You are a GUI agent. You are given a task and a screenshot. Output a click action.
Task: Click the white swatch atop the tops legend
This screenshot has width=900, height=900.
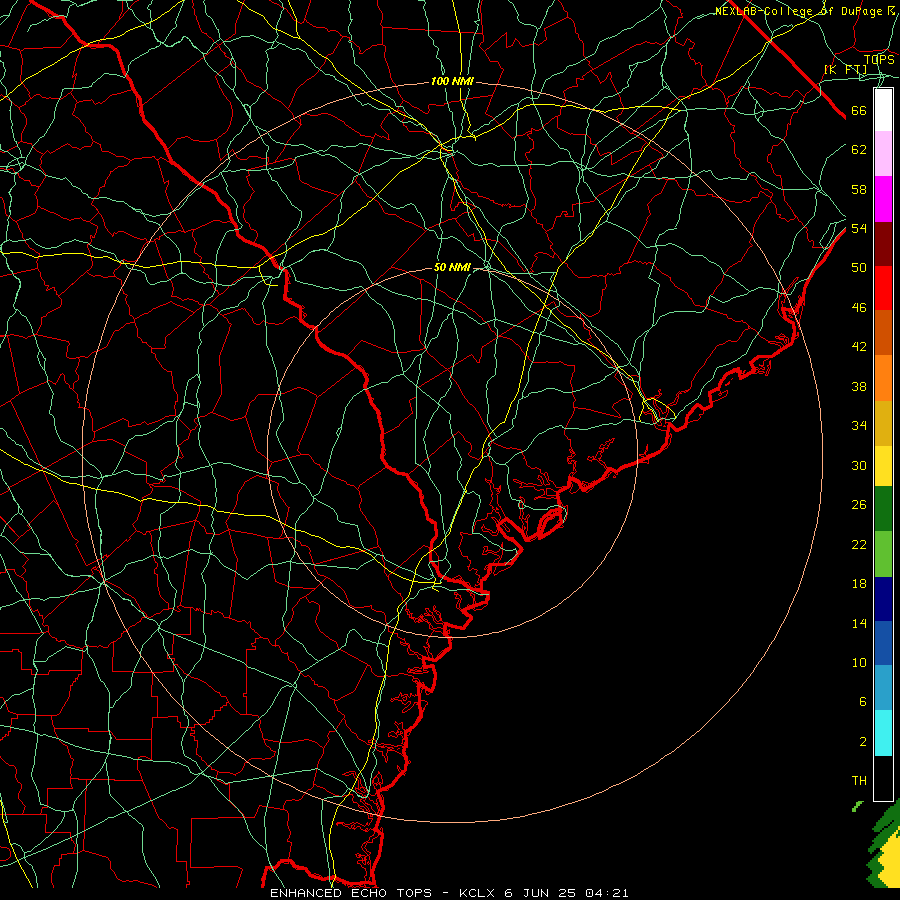coord(883,110)
